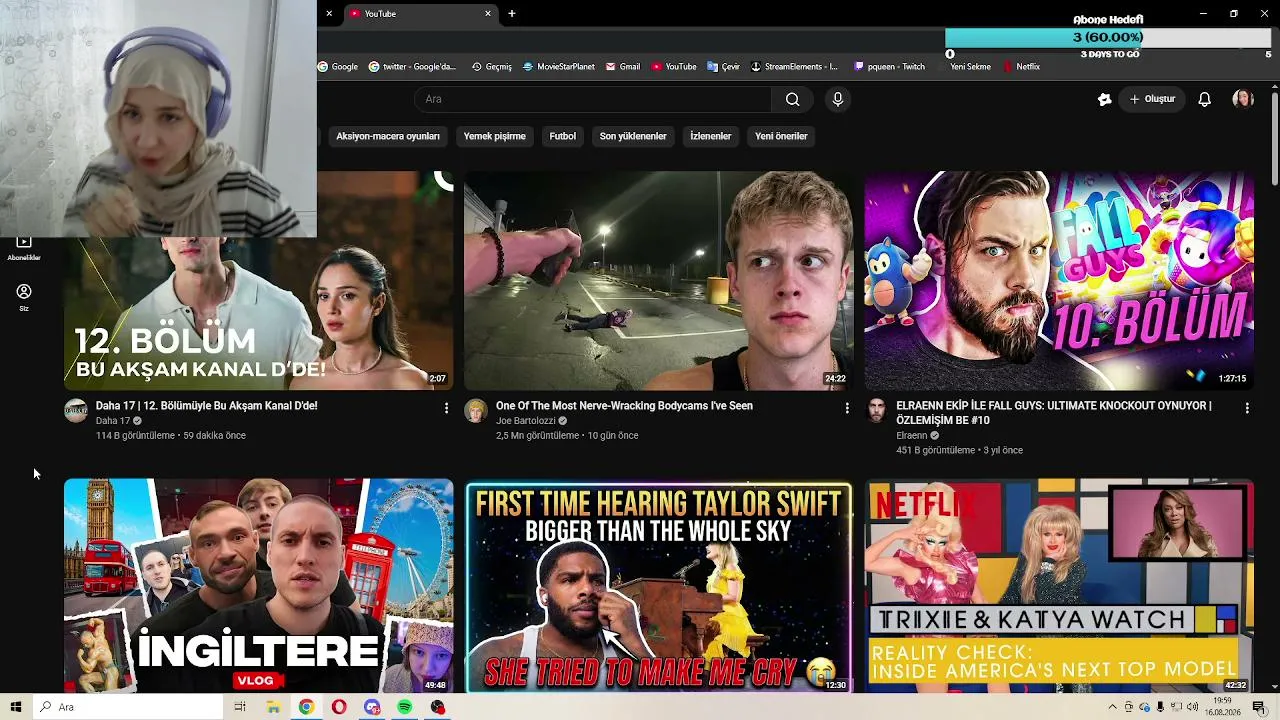Open the Geçmiş bookmark
The image size is (1280, 720).
(x=491, y=67)
